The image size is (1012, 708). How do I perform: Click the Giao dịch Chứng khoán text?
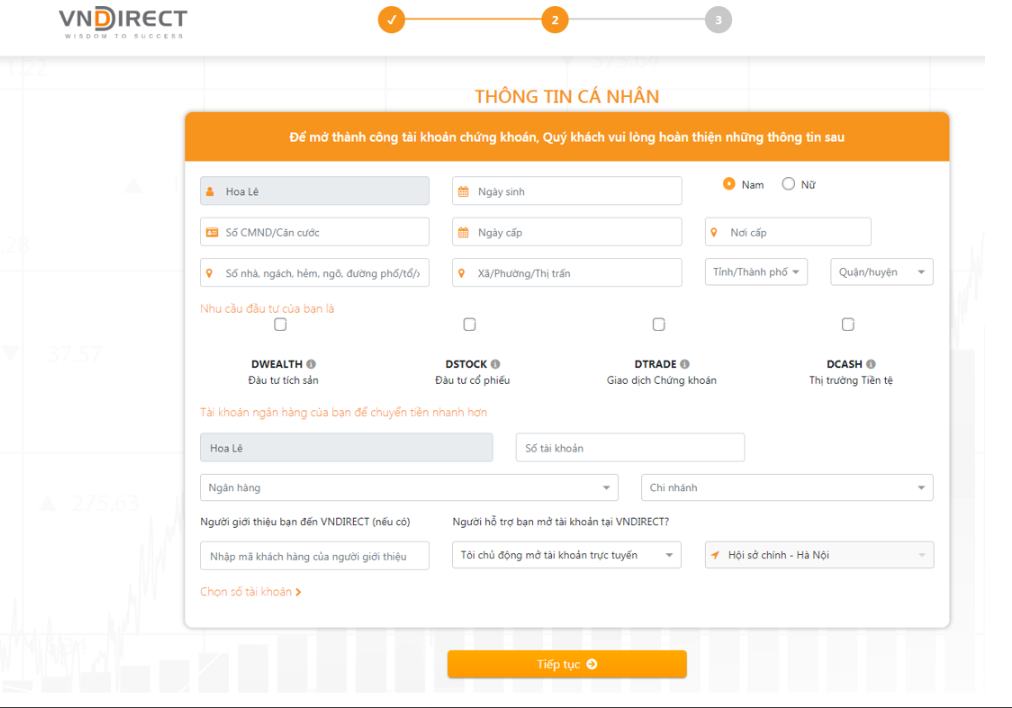[x=662, y=380]
